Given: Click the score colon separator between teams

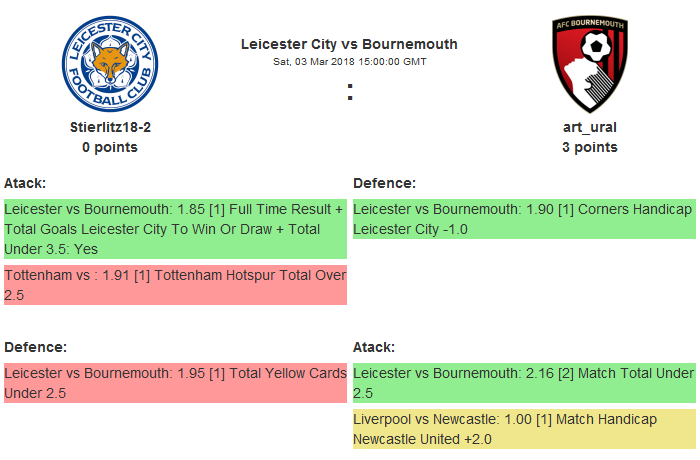Looking at the screenshot, I should 349,92.
